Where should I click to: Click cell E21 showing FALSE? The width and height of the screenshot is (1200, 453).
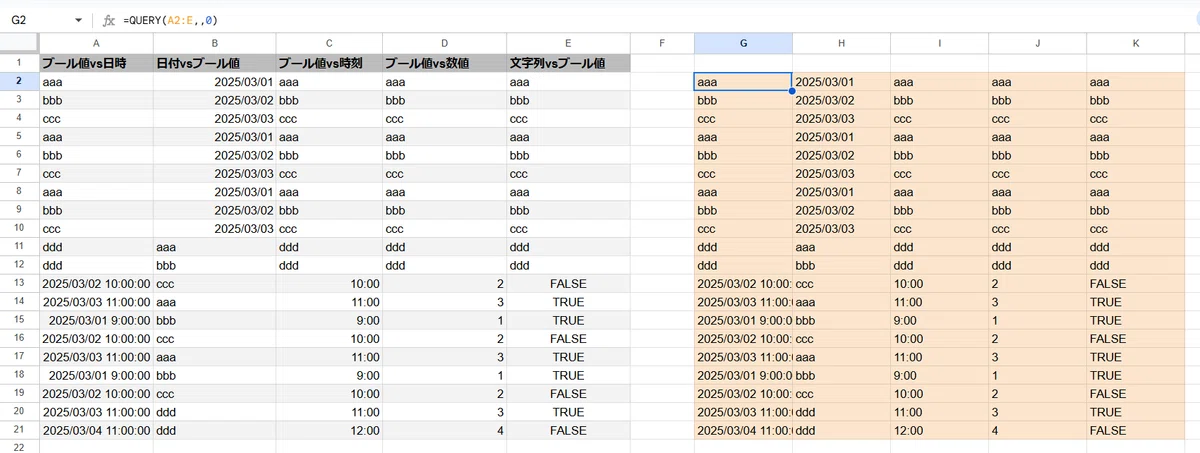pyautogui.click(x=568, y=430)
